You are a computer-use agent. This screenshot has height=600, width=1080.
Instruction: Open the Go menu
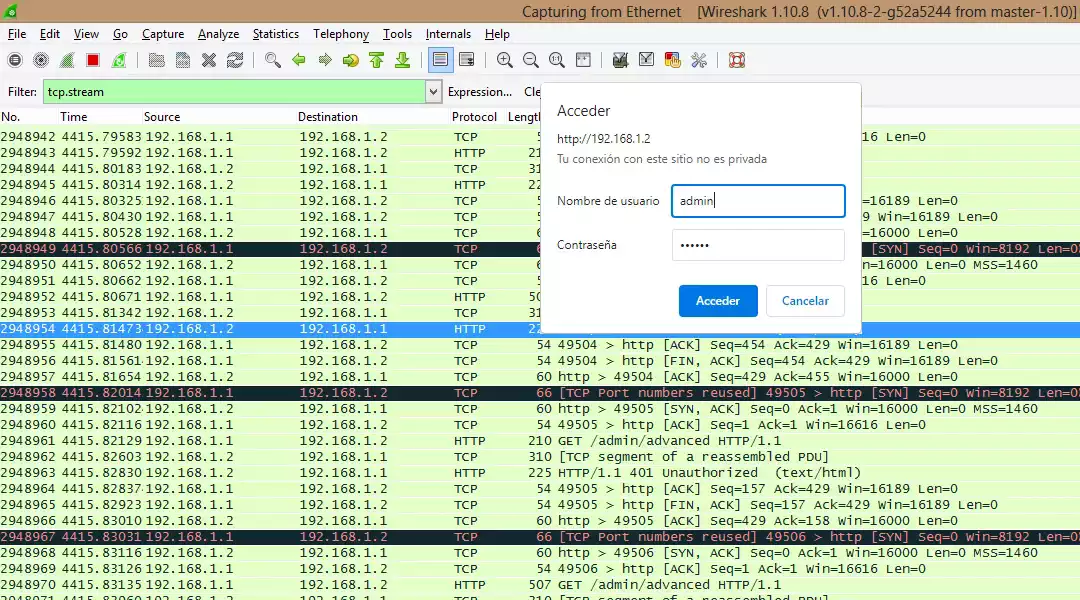[121, 34]
